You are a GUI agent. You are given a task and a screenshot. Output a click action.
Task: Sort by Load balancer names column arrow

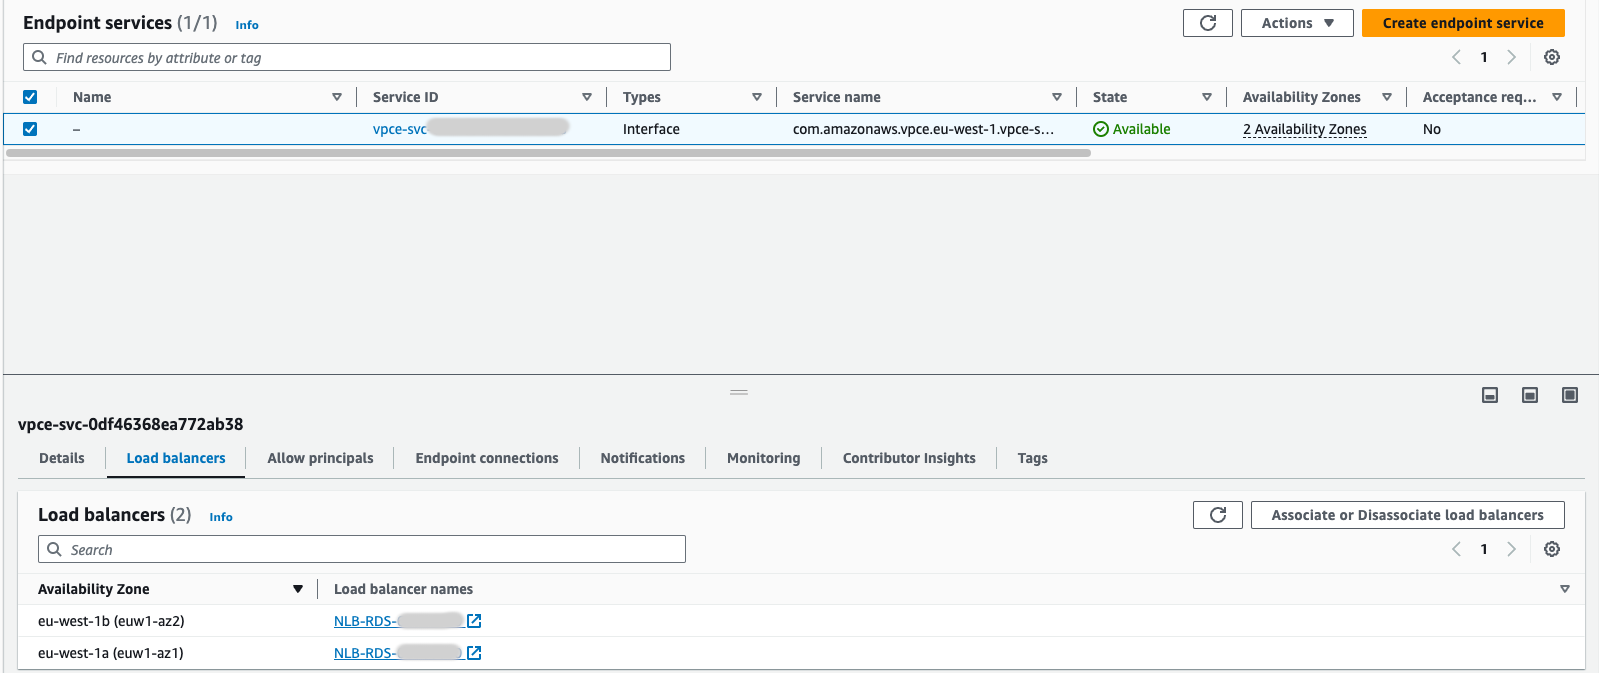click(1565, 589)
